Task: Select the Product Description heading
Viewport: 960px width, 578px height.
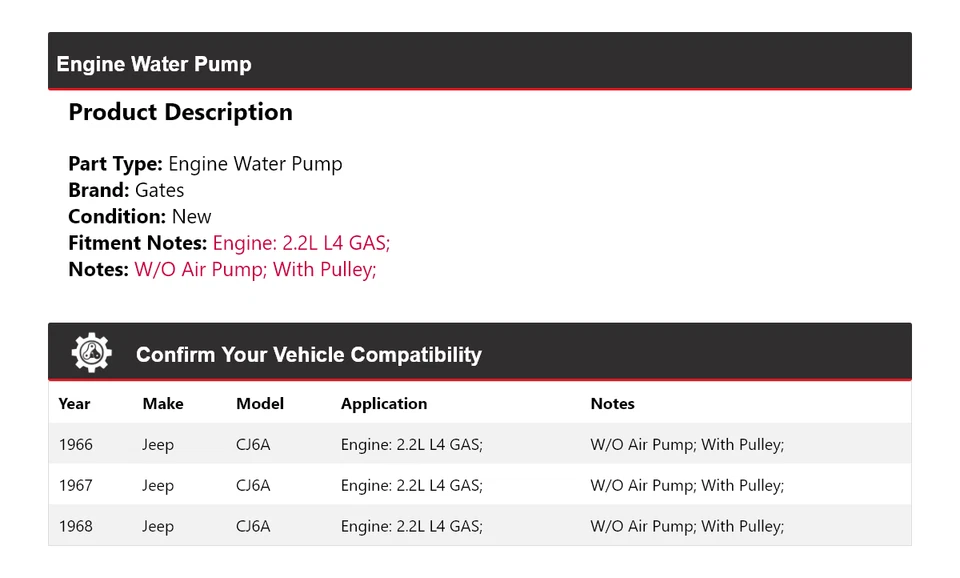Action: point(180,112)
